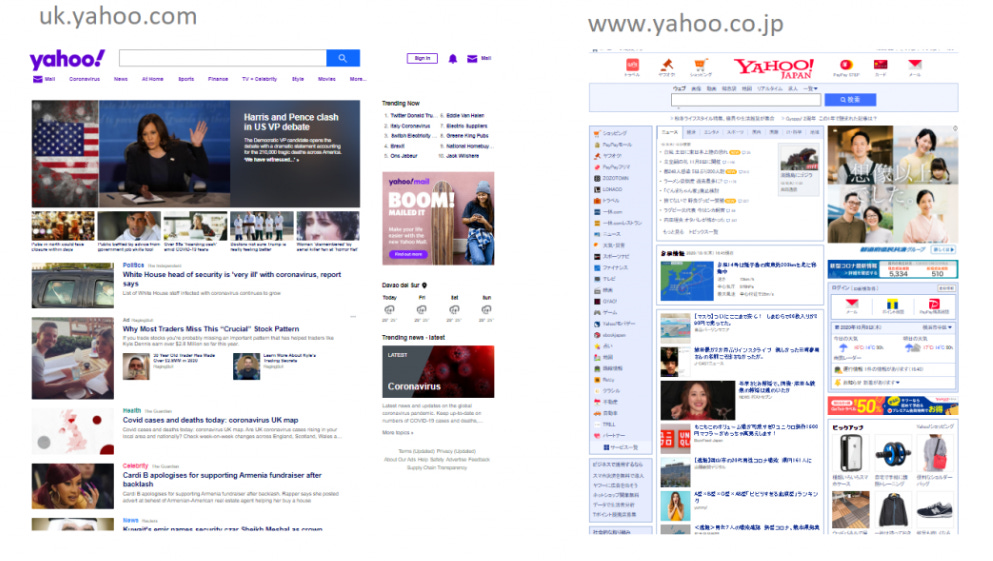Select Finance in Yahoo UK navigation

click(x=218, y=79)
